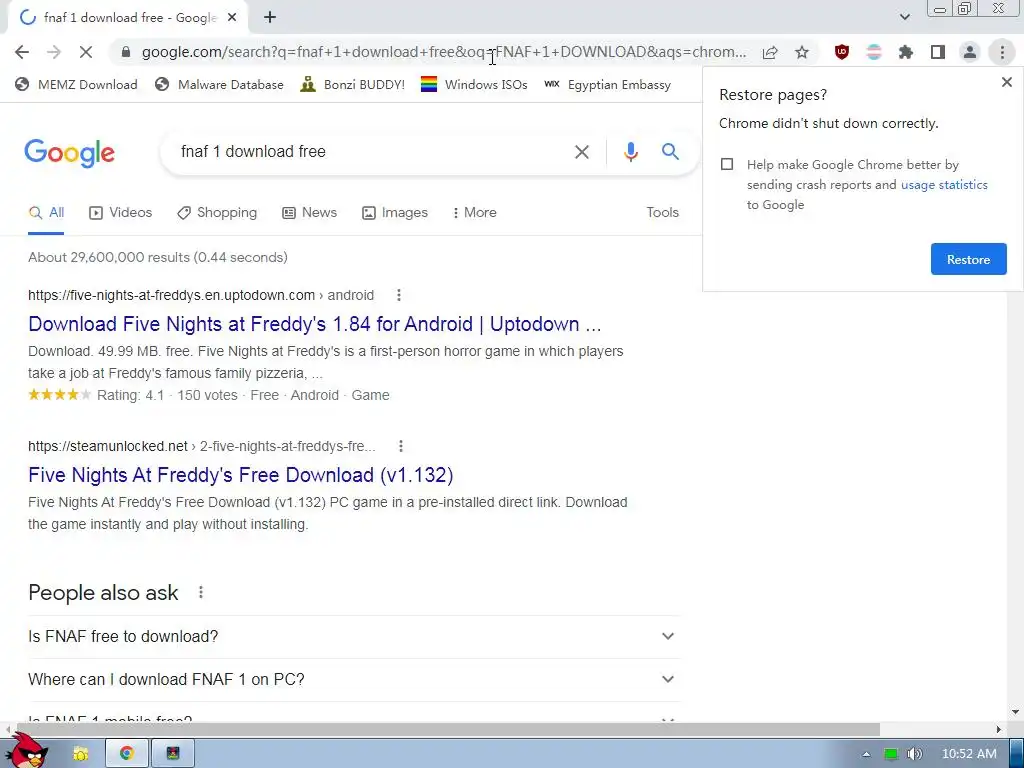Viewport: 1024px width, 768px height.
Task: Open the Extensions puzzle-piece menu
Action: (x=906, y=52)
